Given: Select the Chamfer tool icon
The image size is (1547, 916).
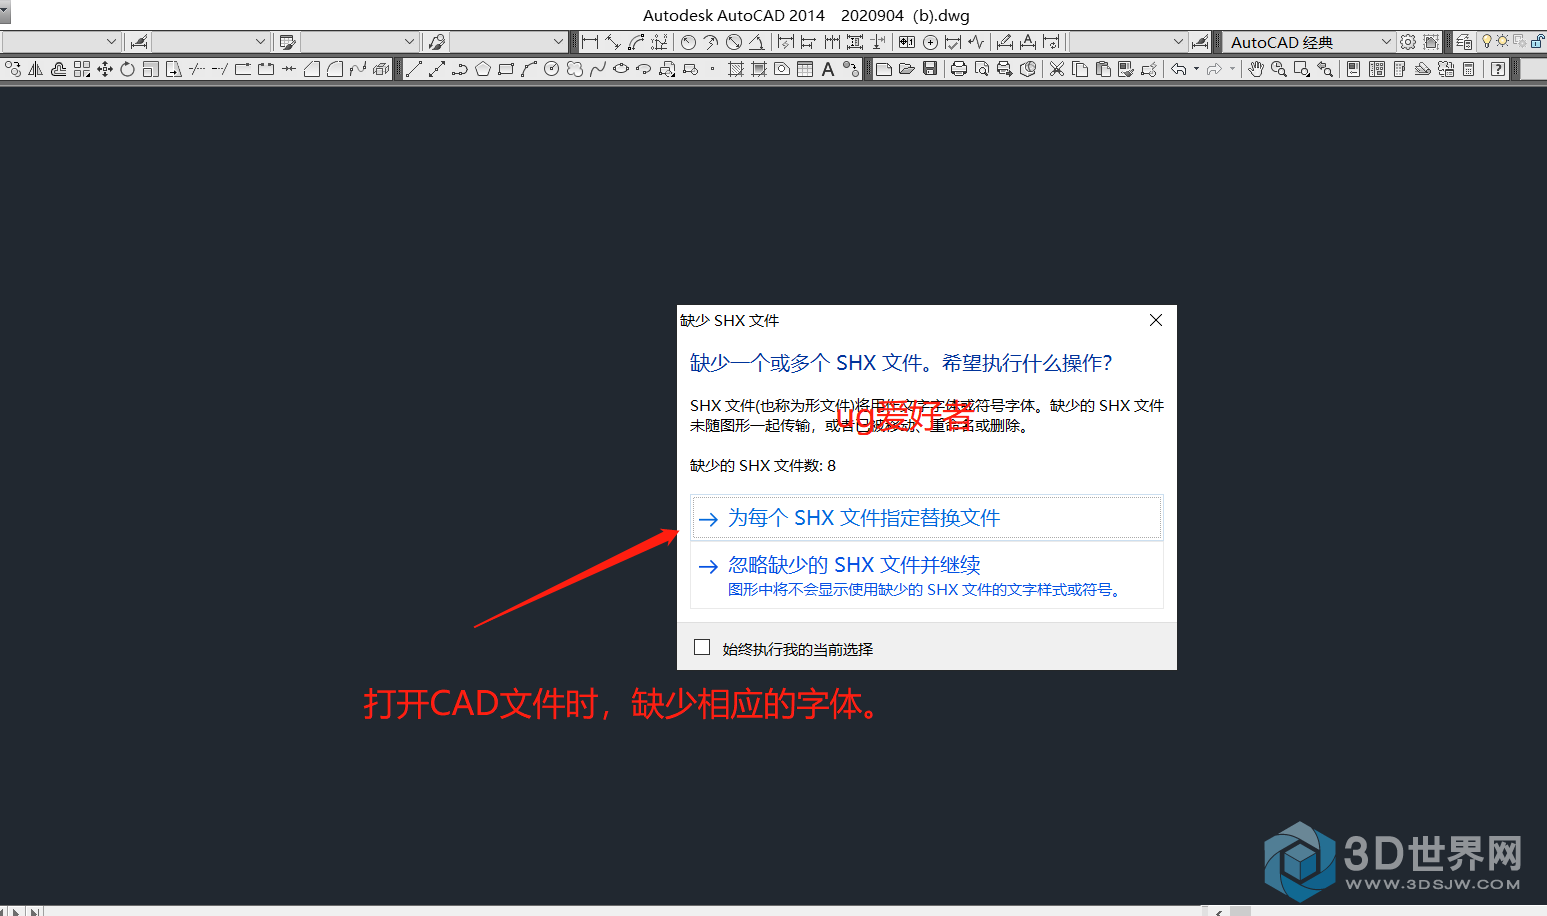Looking at the screenshot, I should [312, 69].
